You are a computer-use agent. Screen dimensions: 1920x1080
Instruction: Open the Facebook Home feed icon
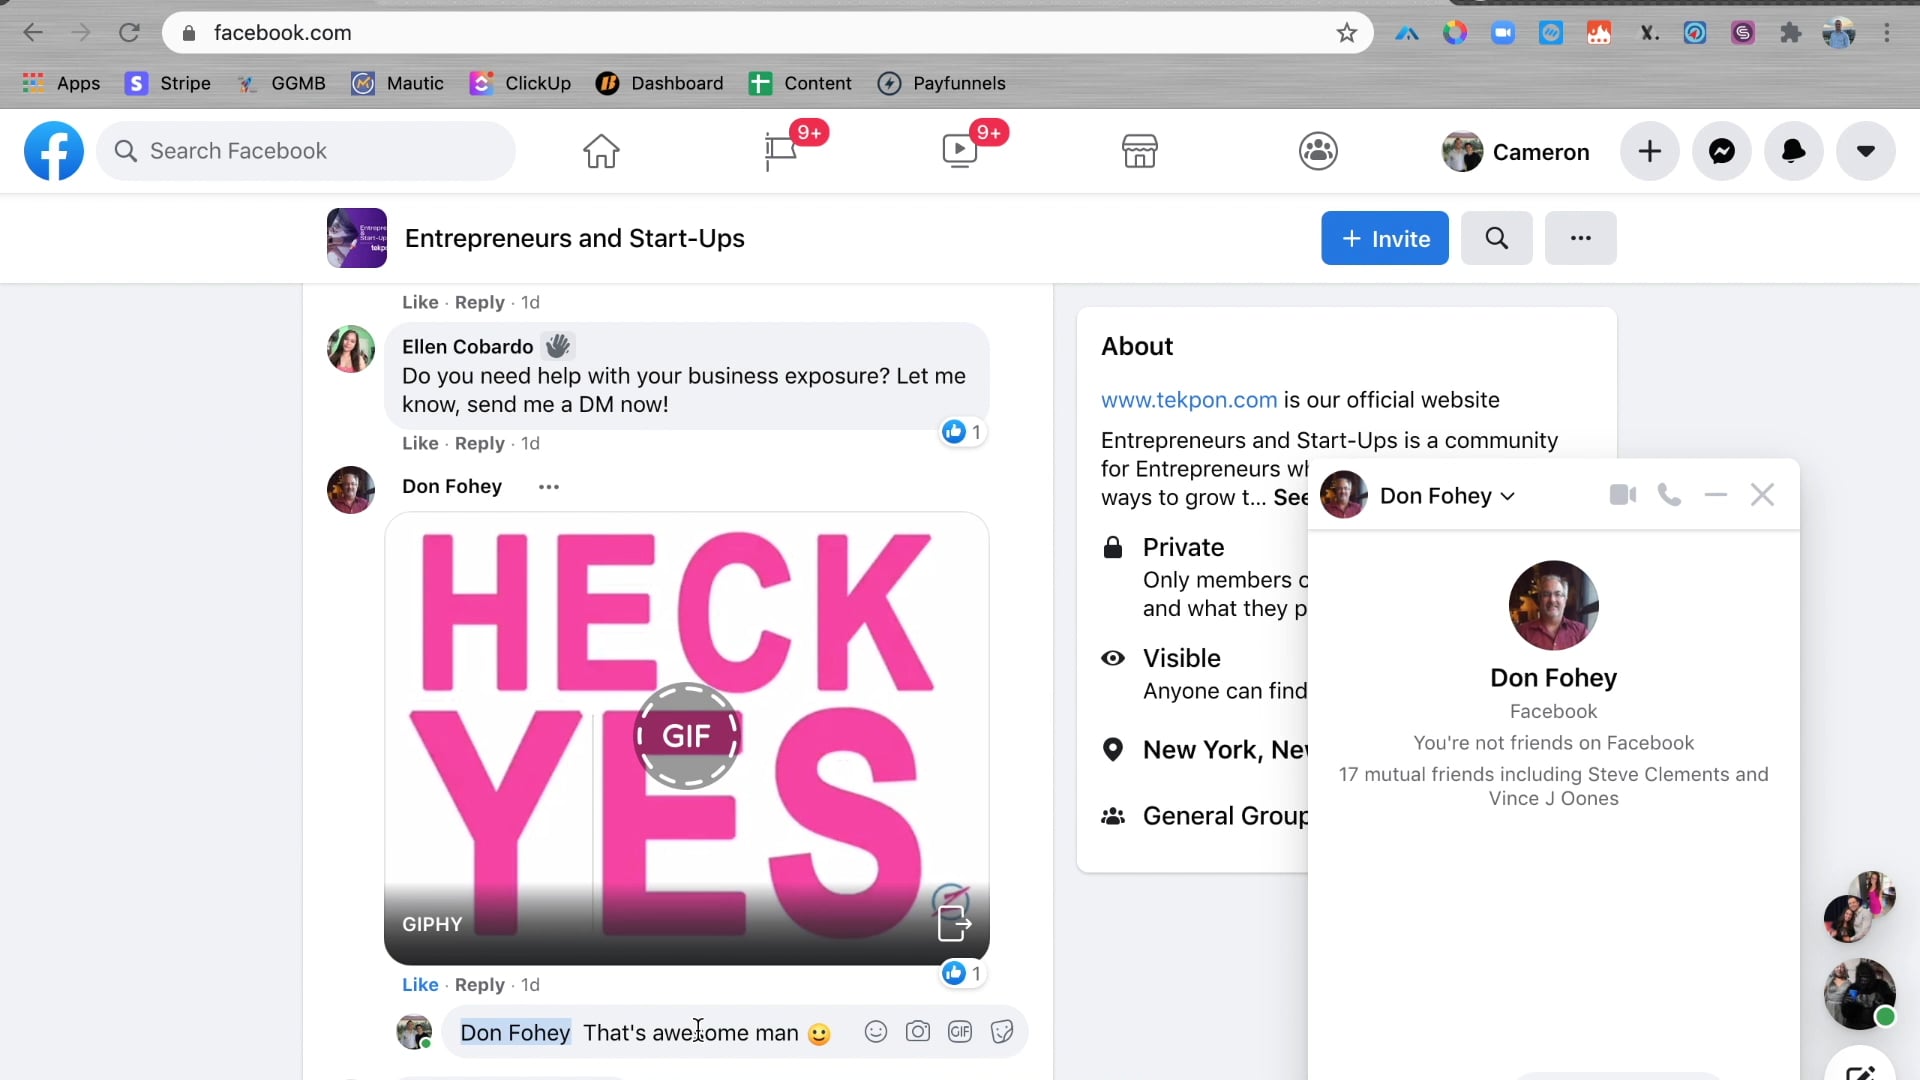click(x=601, y=151)
